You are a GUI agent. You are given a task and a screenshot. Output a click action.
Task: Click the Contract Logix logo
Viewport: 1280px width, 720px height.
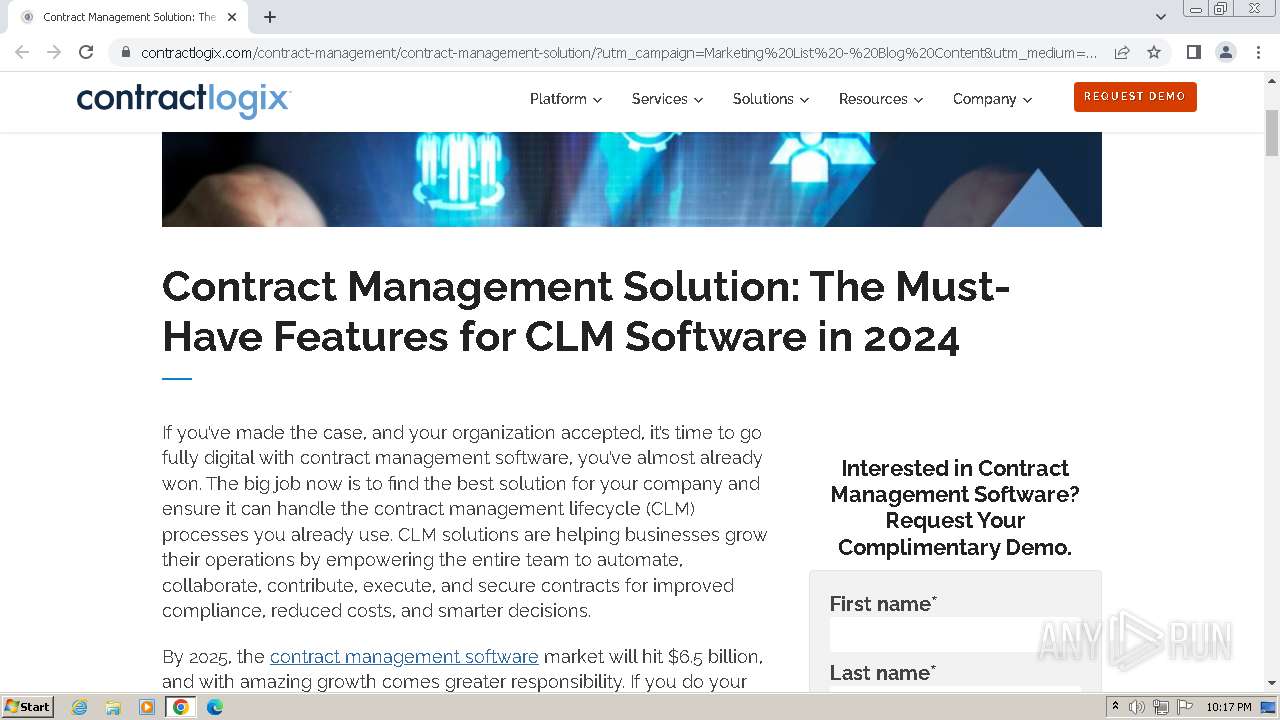tap(184, 100)
